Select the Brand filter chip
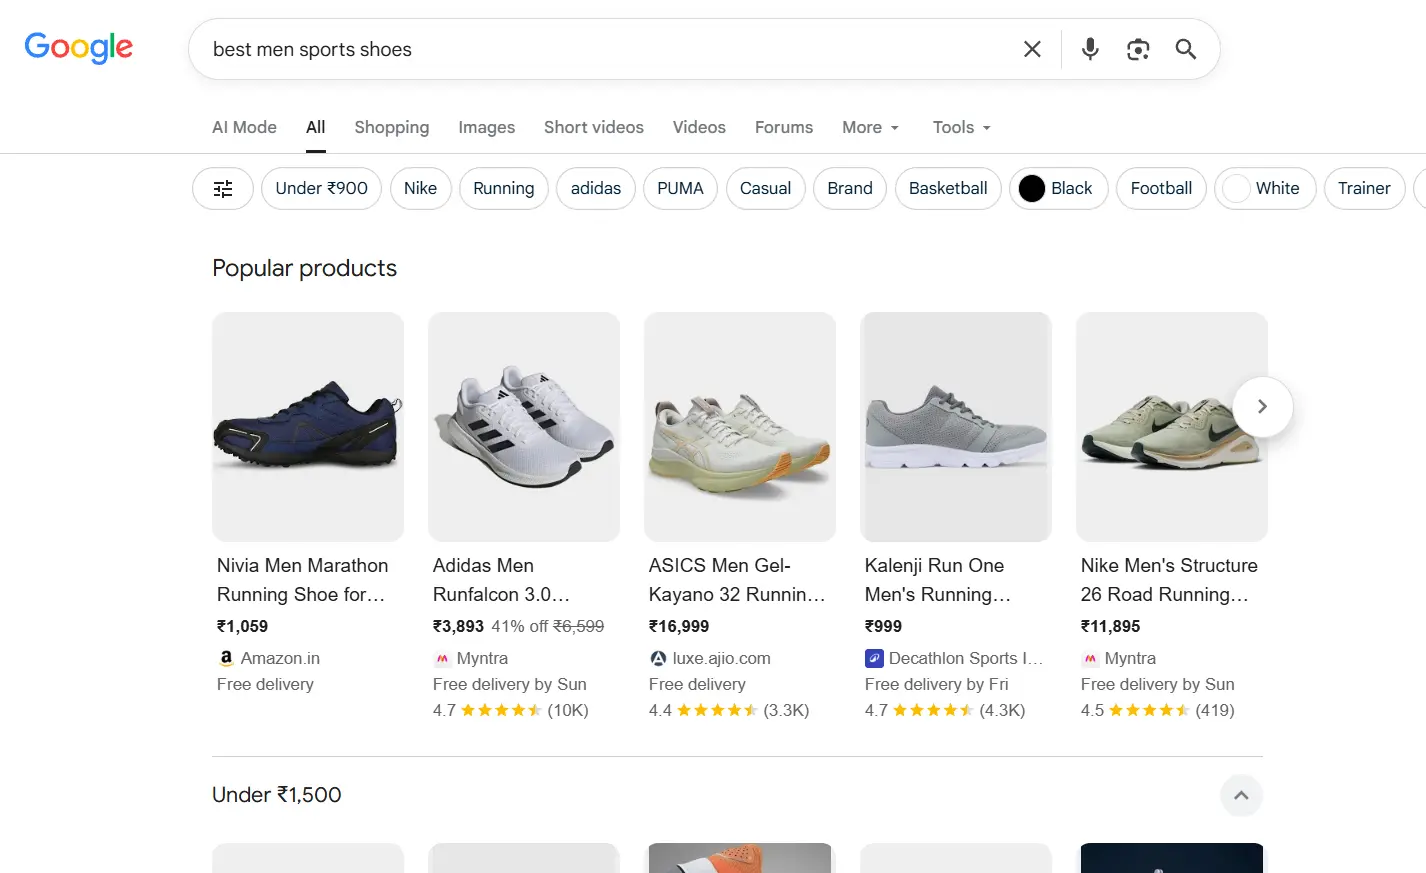 (850, 188)
